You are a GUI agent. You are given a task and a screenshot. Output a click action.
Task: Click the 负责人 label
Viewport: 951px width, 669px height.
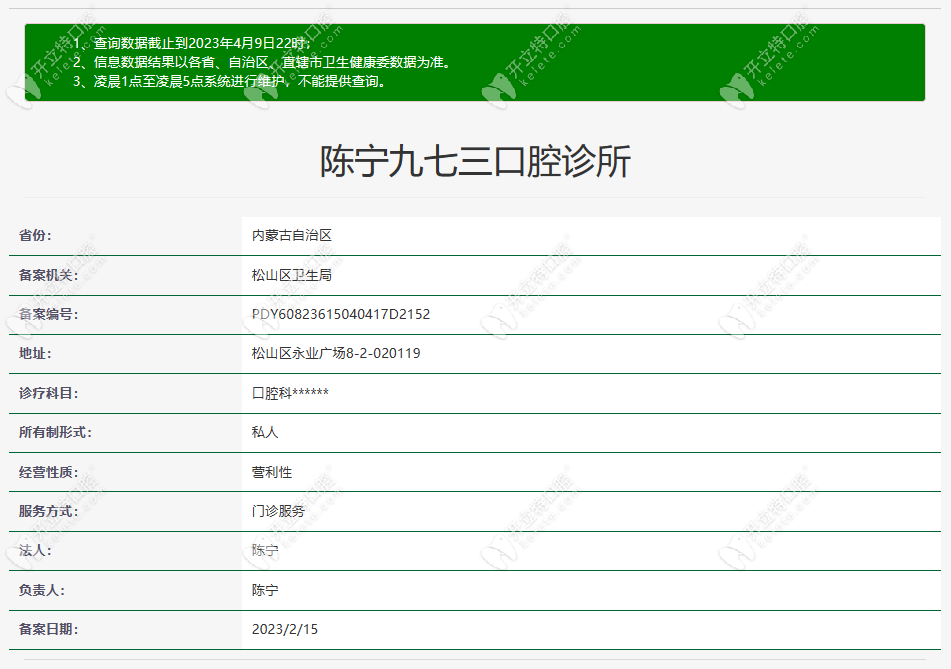[42, 590]
